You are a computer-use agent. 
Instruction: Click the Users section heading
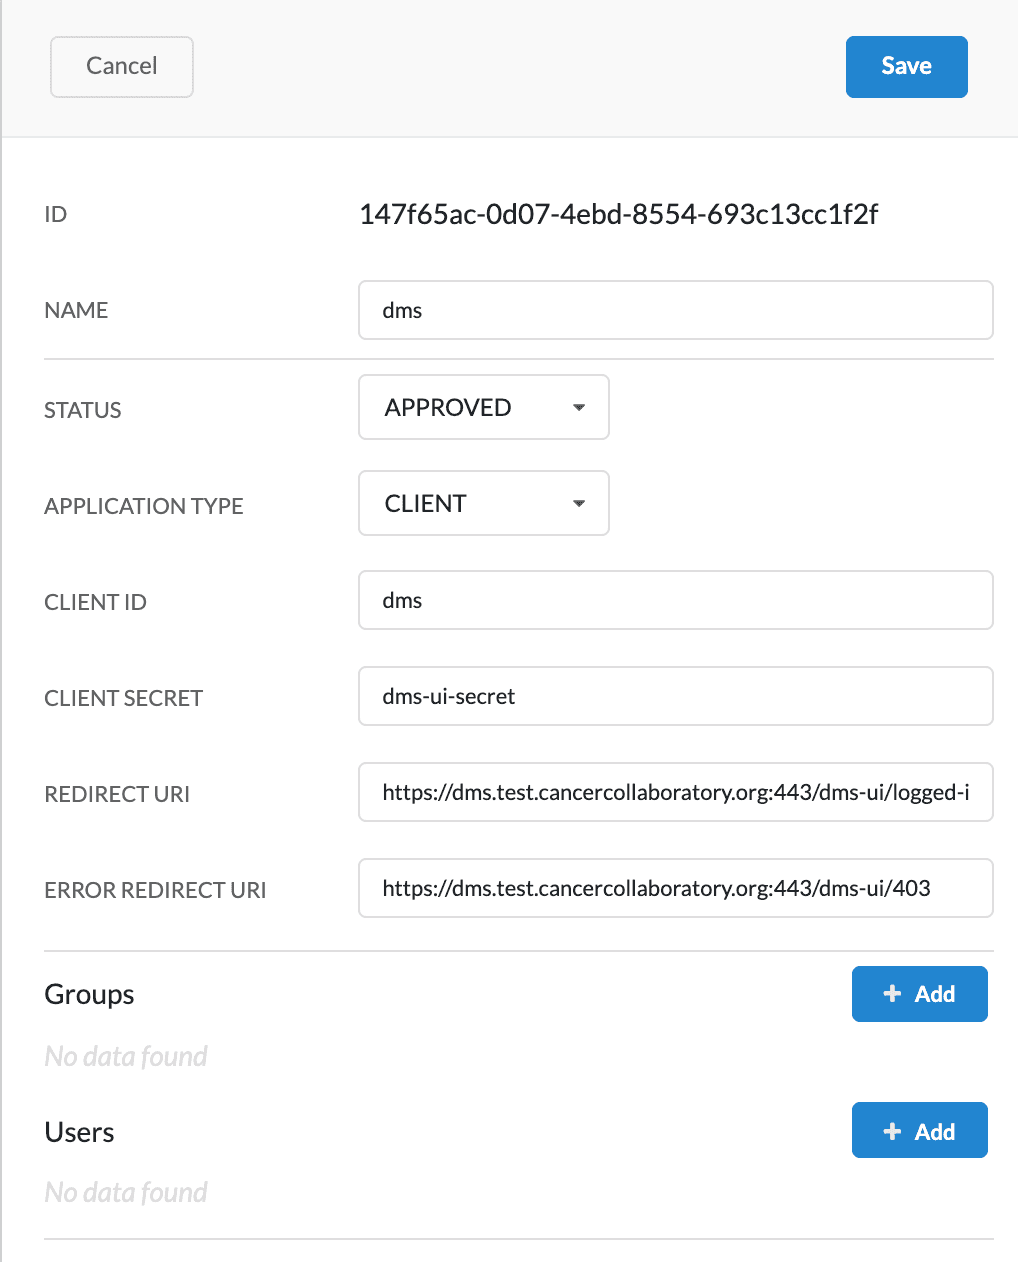pyautogui.click(x=79, y=1132)
